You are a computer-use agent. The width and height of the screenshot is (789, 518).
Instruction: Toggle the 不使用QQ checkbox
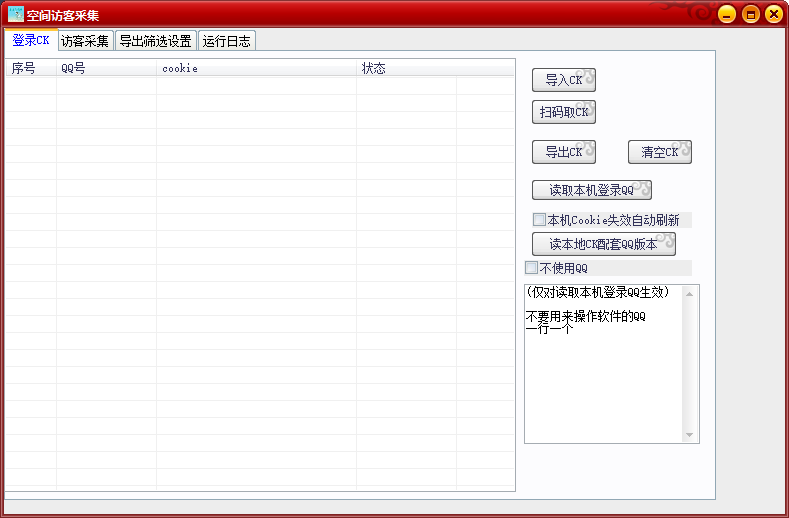point(532,268)
